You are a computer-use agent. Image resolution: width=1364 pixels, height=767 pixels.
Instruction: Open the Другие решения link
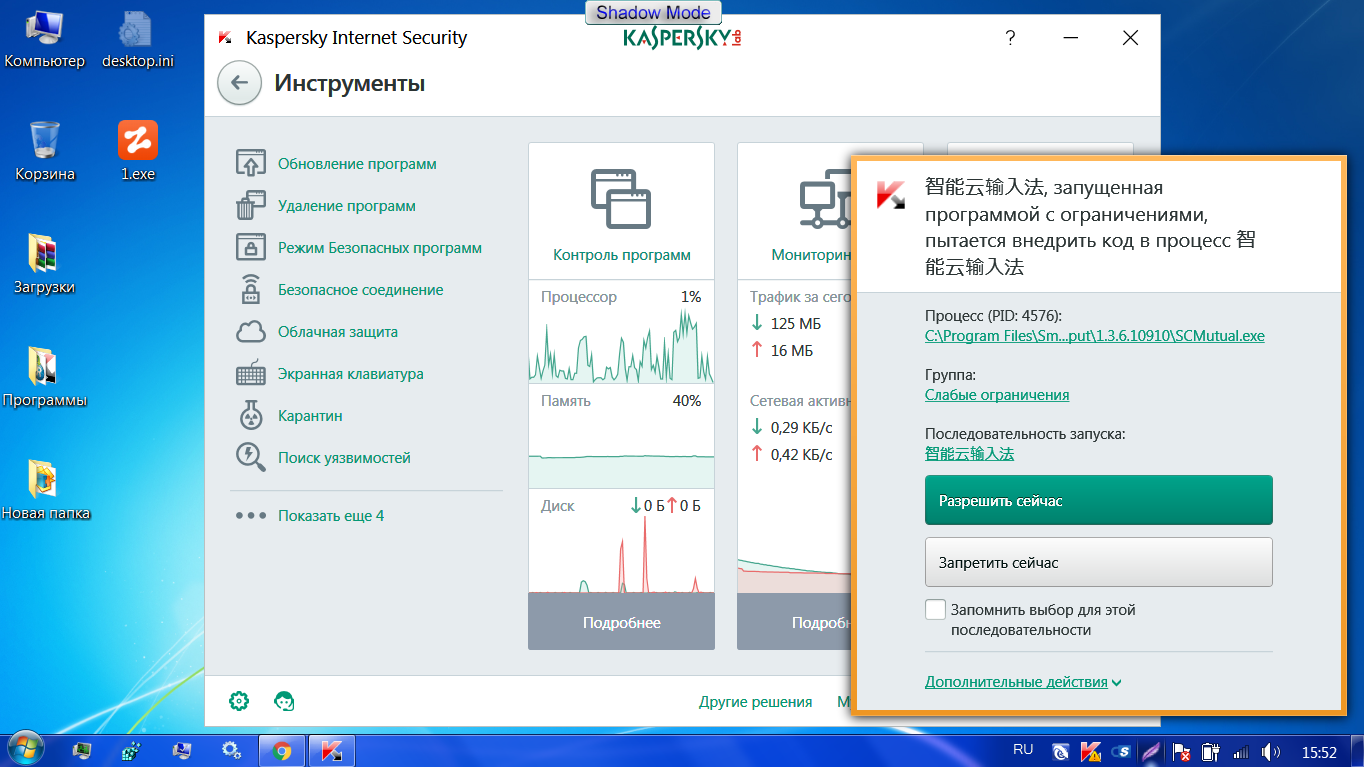point(755,702)
